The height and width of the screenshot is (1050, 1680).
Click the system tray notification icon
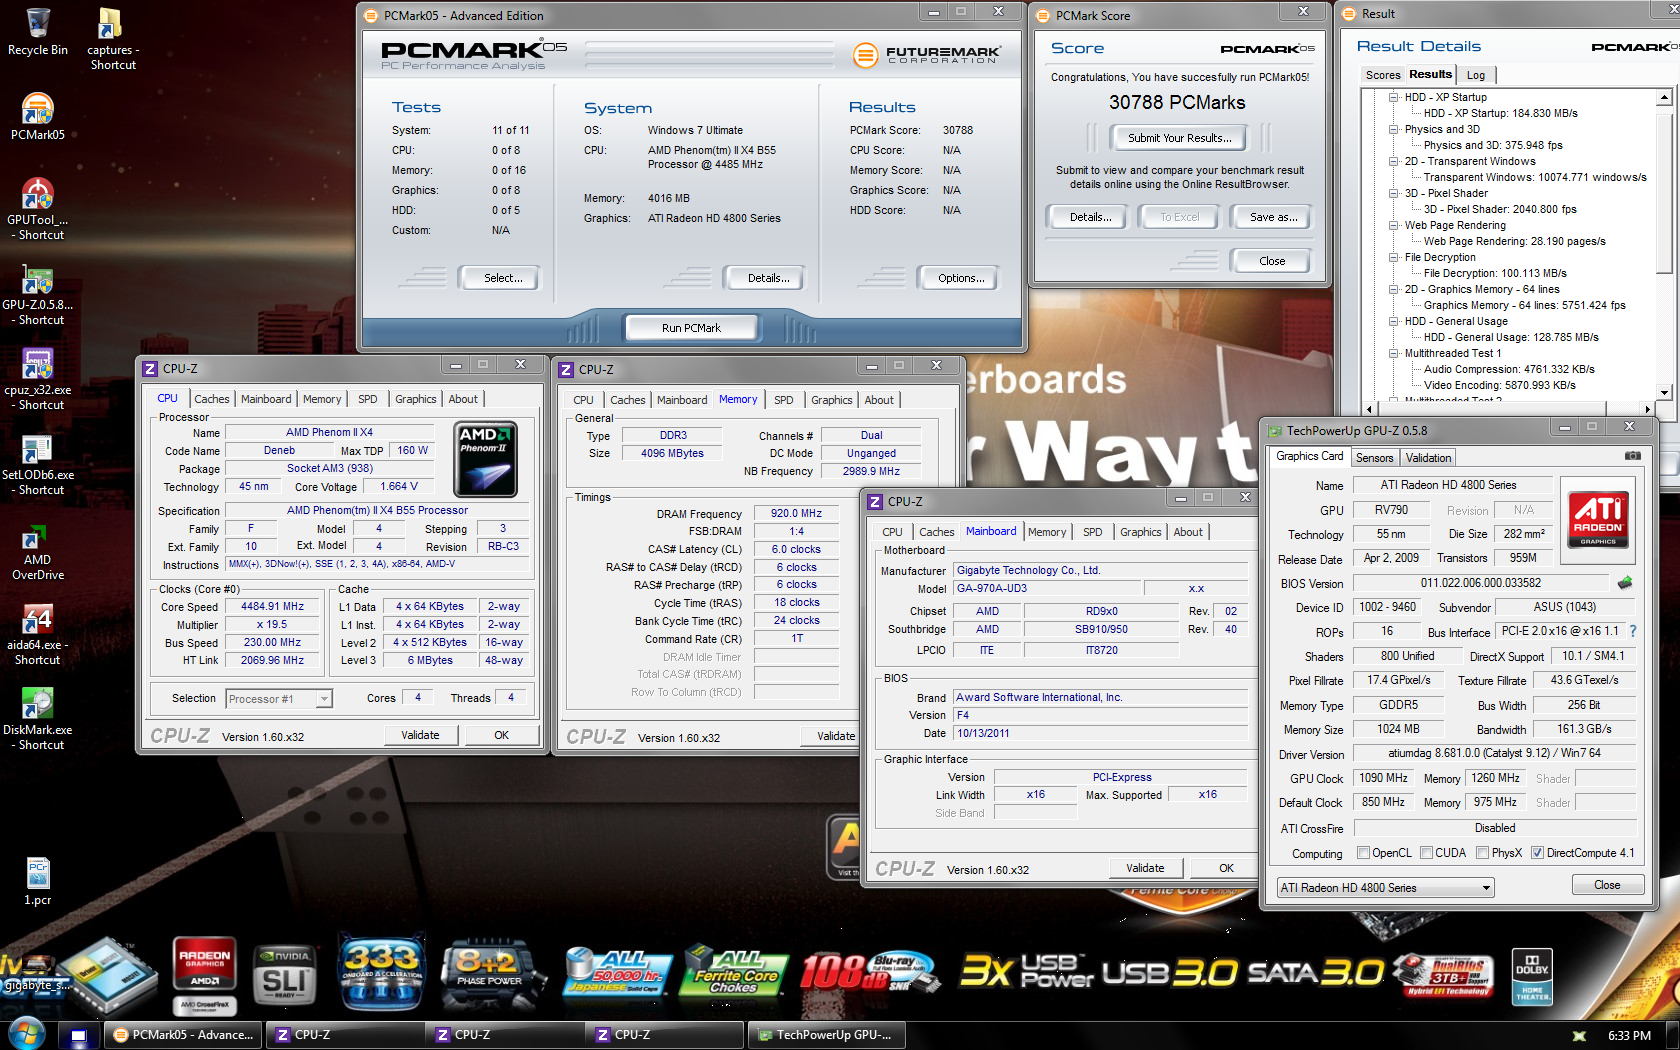pos(1579,1036)
